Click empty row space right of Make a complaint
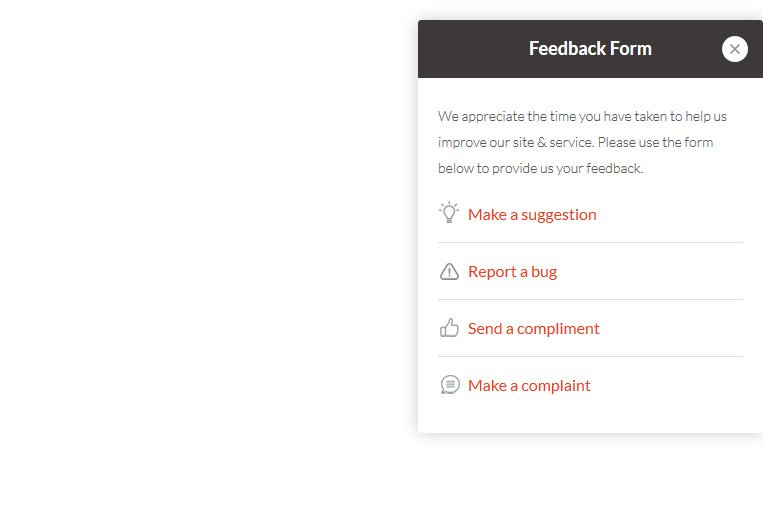The width and height of the screenshot is (763, 529). [x=667, y=385]
